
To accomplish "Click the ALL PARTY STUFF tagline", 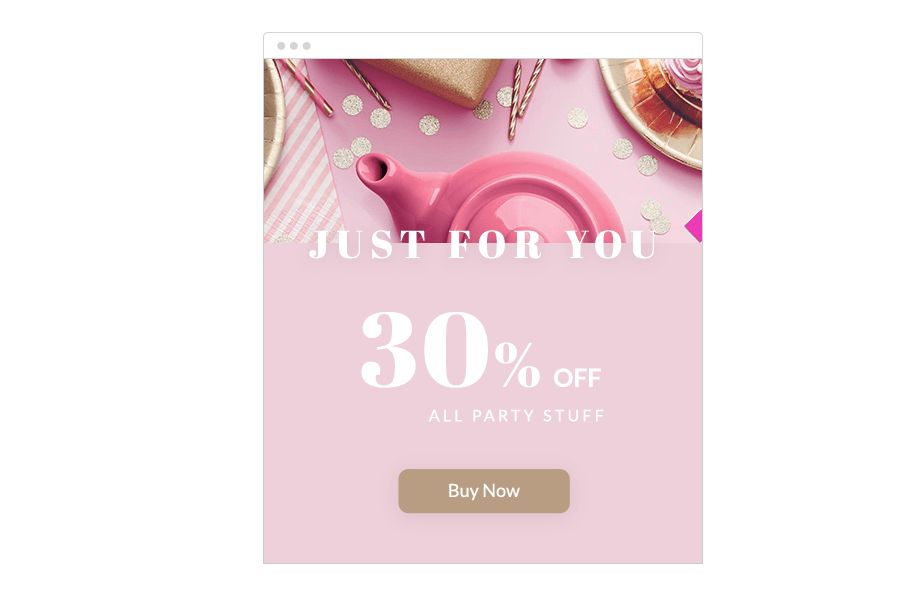I will (x=516, y=416).
